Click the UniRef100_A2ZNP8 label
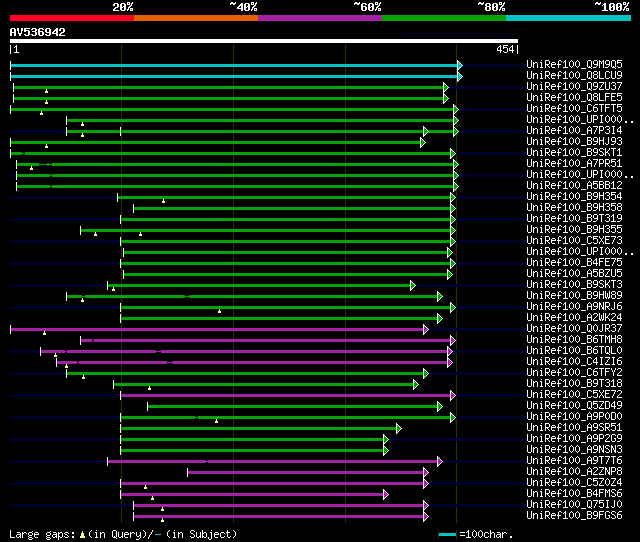The height and width of the screenshot is (542, 640). [574, 472]
